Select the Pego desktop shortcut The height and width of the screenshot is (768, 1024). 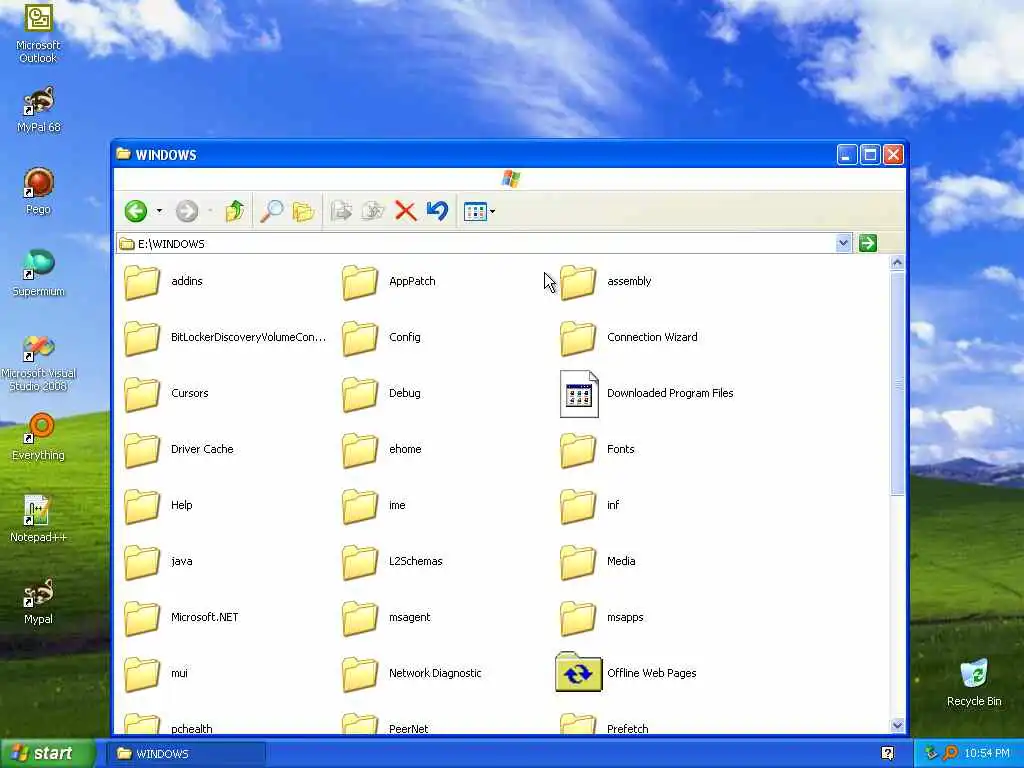click(x=38, y=191)
